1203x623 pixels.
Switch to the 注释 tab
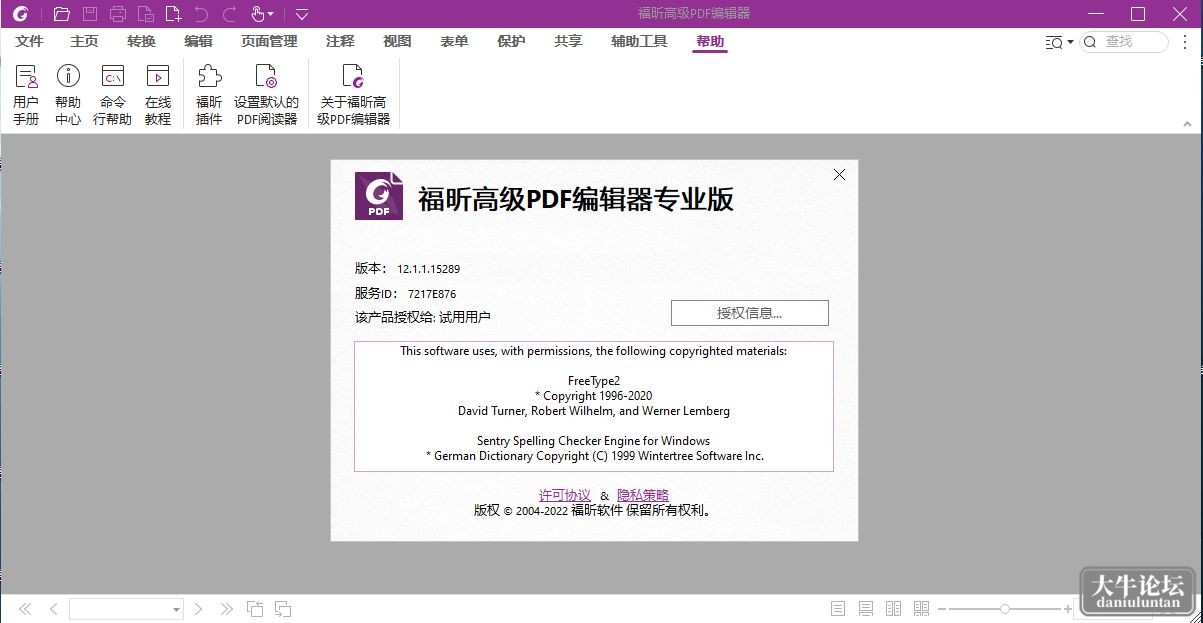pyautogui.click(x=340, y=41)
